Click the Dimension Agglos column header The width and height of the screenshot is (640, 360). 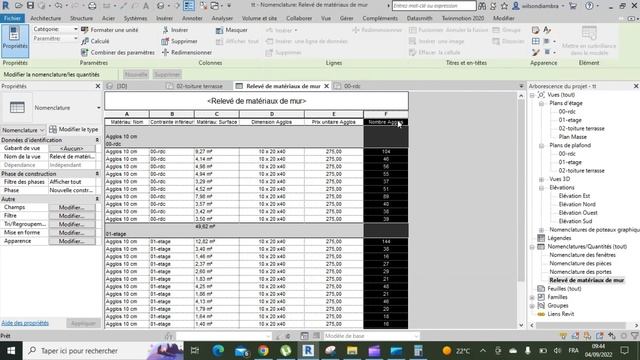271,122
